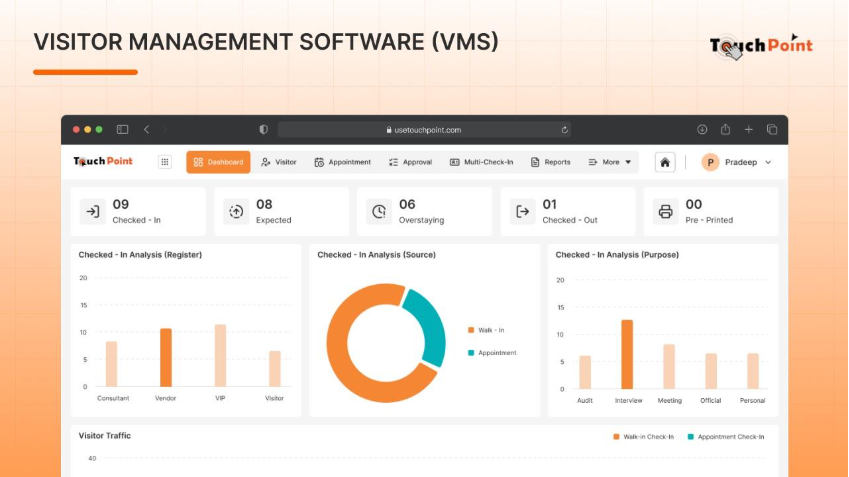Click the browser share icon

725,129
